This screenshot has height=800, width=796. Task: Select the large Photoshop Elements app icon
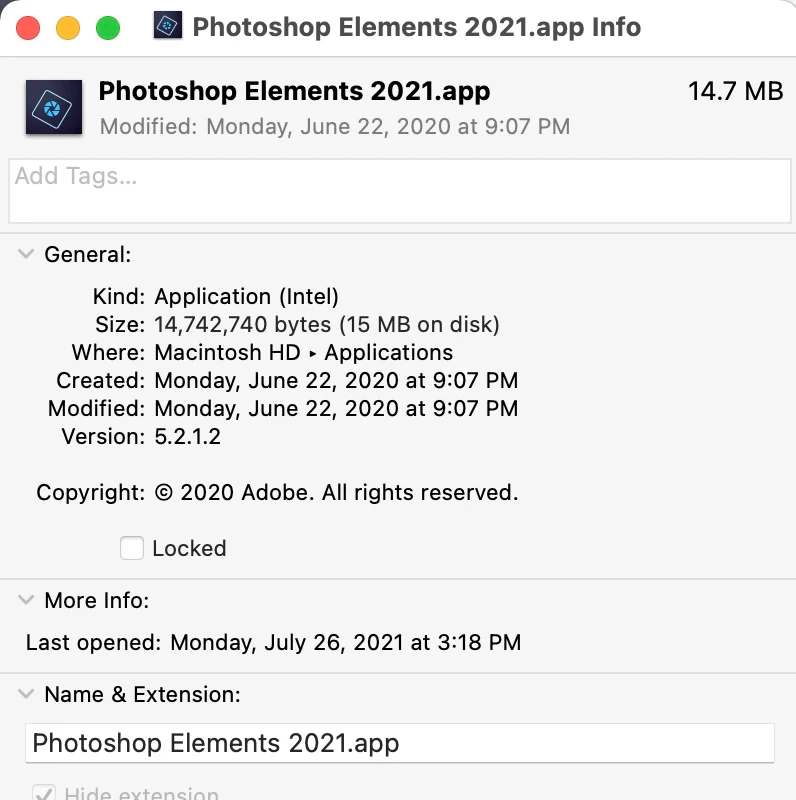pyautogui.click(x=54, y=107)
